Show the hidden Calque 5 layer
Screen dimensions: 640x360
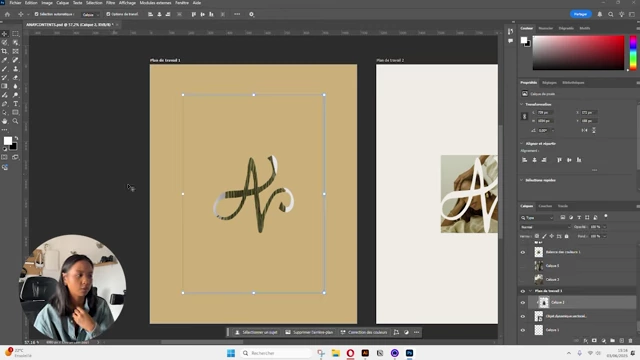coord(522,266)
